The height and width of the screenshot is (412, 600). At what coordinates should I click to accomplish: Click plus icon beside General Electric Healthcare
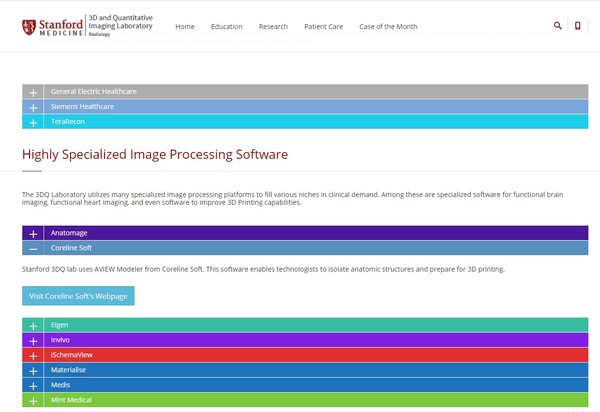pyautogui.click(x=33, y=92)
